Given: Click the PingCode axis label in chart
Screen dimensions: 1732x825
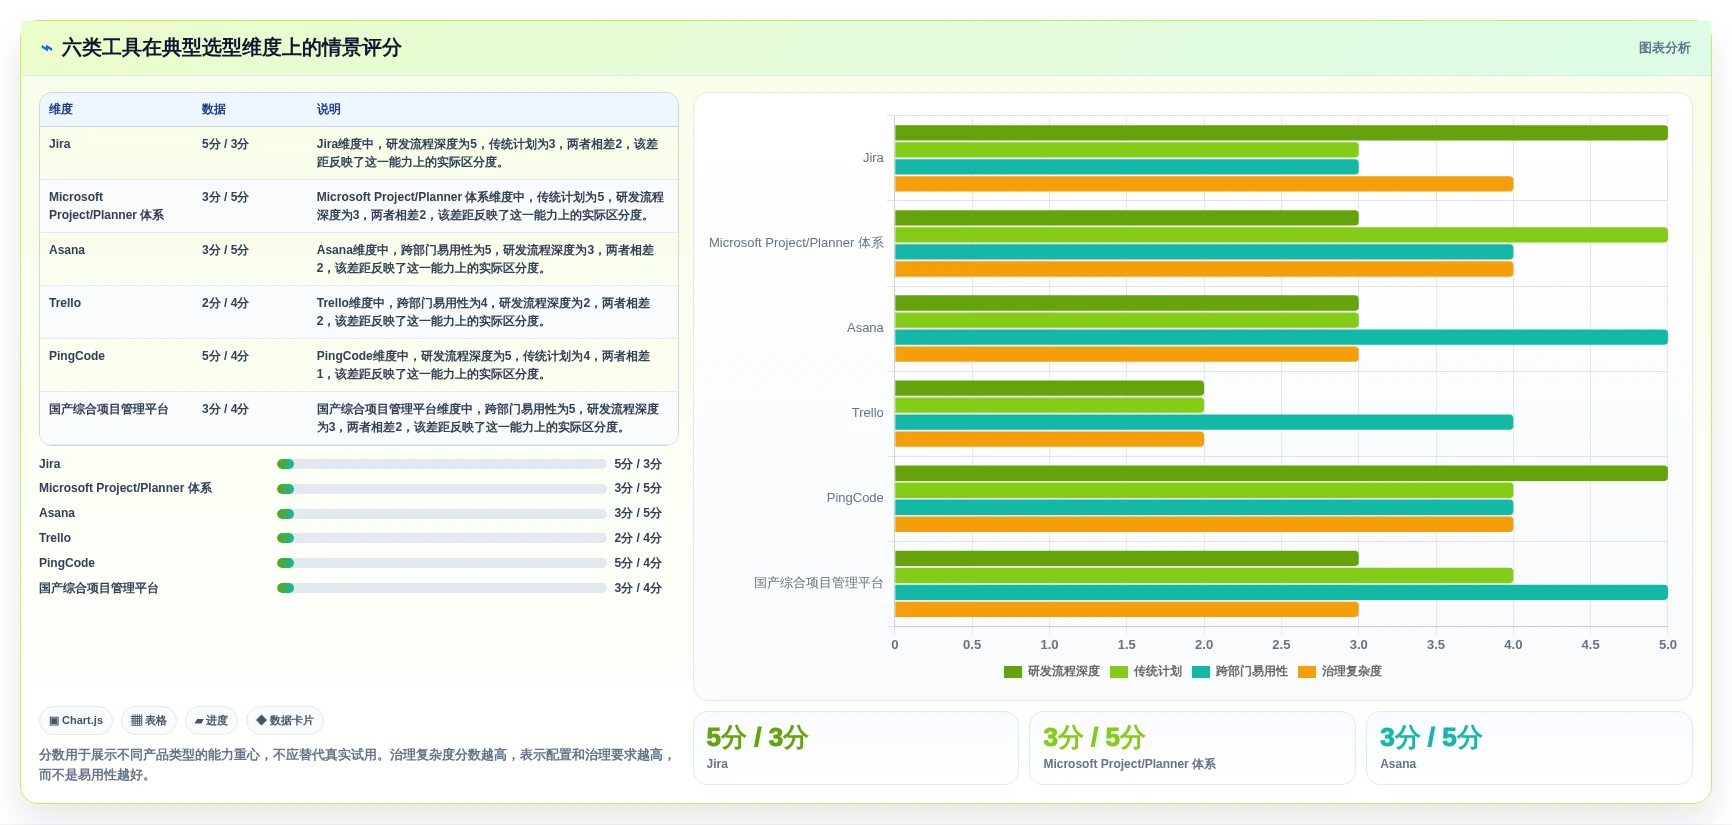Looking at the screenshot, I should 855,498.
